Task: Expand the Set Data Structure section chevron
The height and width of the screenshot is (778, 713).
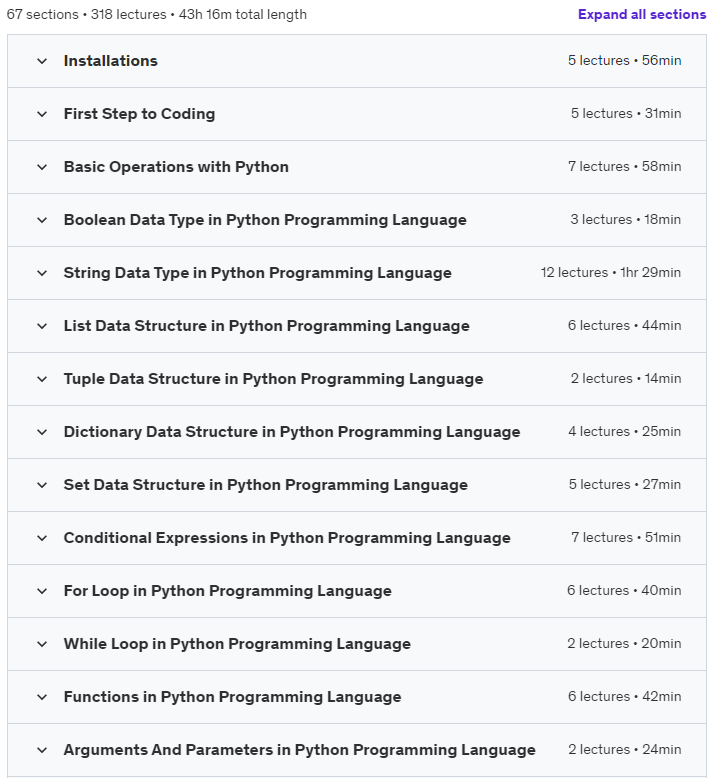Action: (42, 485)
